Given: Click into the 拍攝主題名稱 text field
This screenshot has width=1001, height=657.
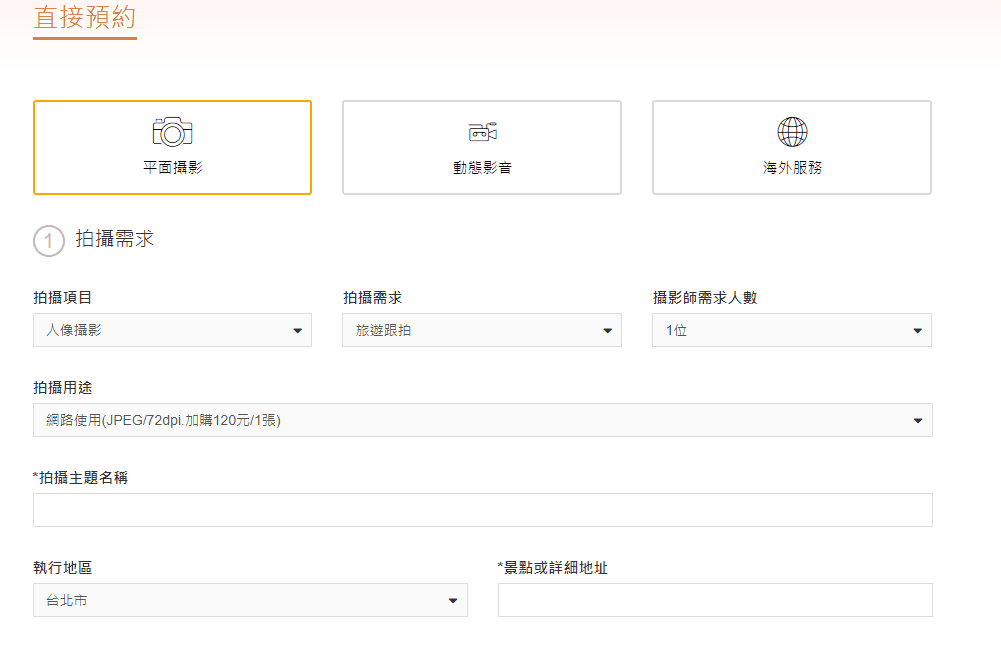Looking at the screenshot, I should tap(482, 510).
